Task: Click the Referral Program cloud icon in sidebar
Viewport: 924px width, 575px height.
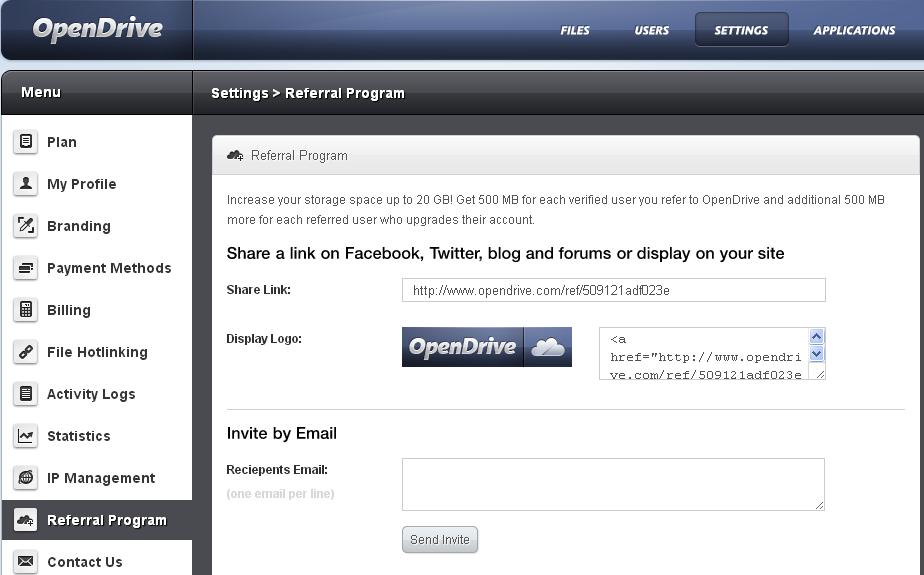Action: click(x=25, y=520)
